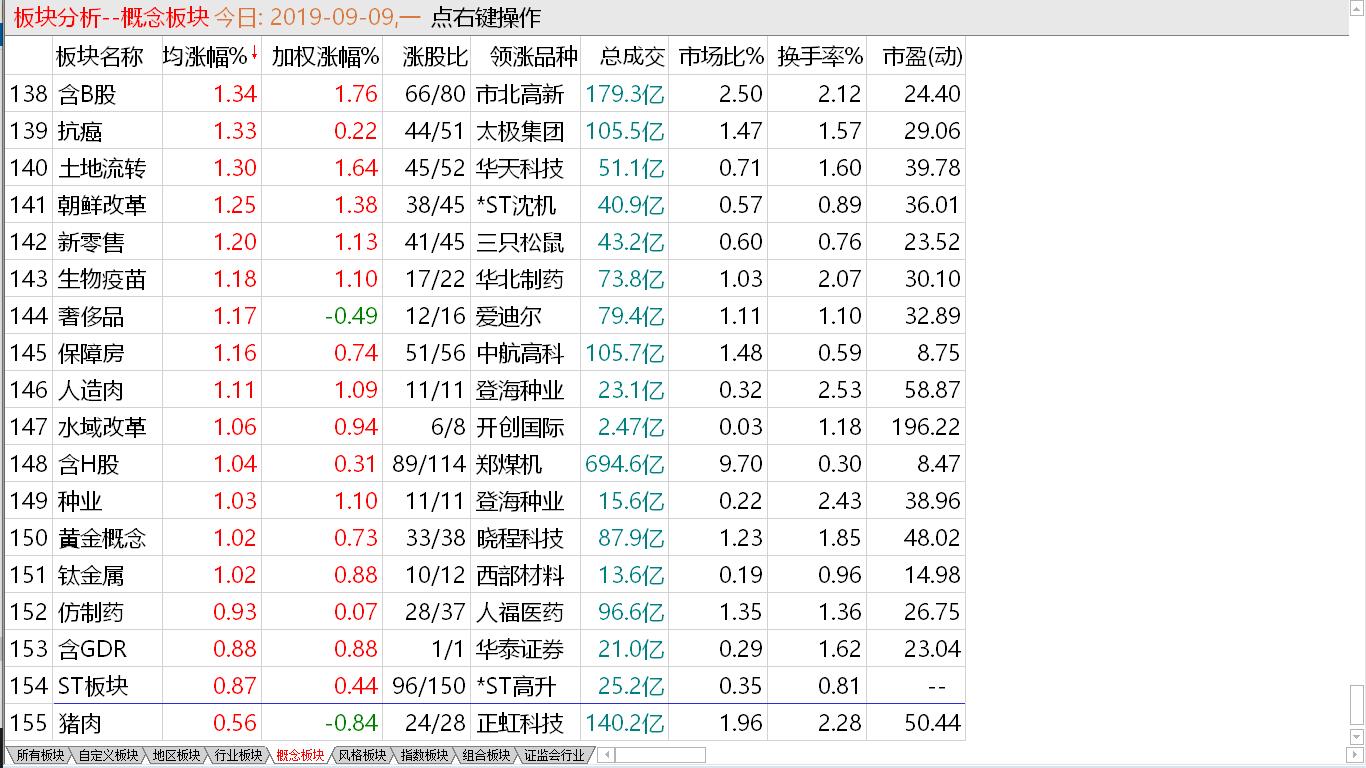
Task: Click the vertical scrollbar thumb
Action: (1357, 705)
